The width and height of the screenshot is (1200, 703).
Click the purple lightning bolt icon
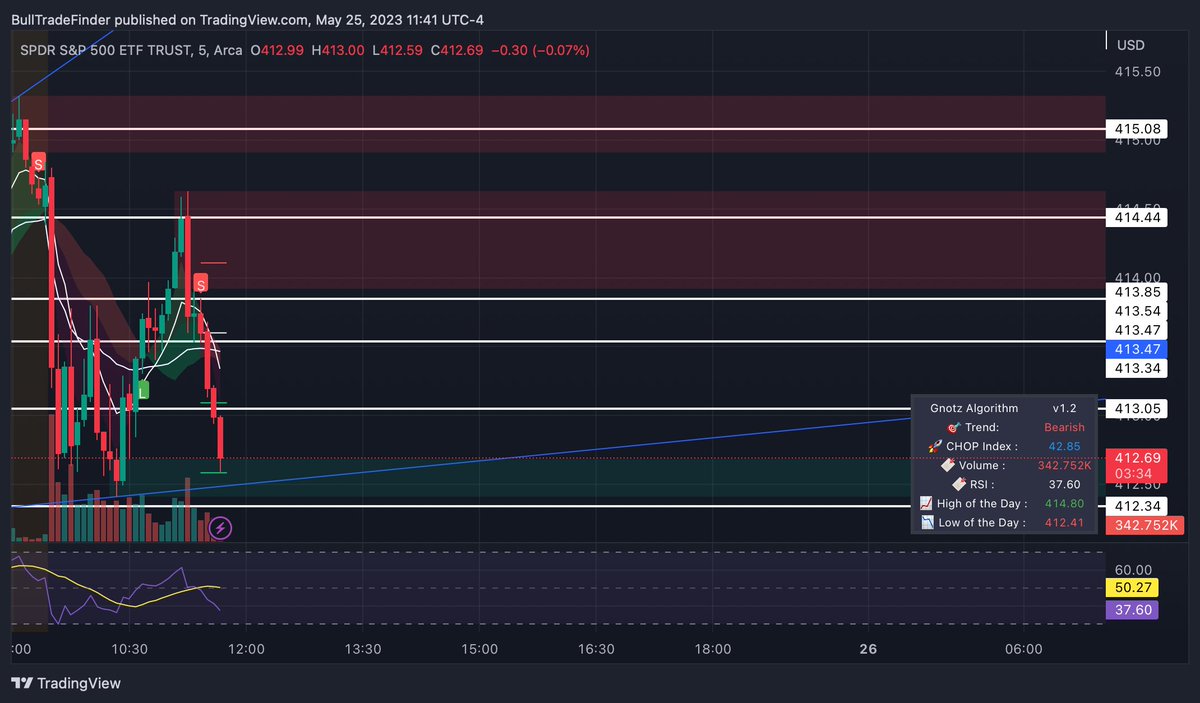(222, 527)
